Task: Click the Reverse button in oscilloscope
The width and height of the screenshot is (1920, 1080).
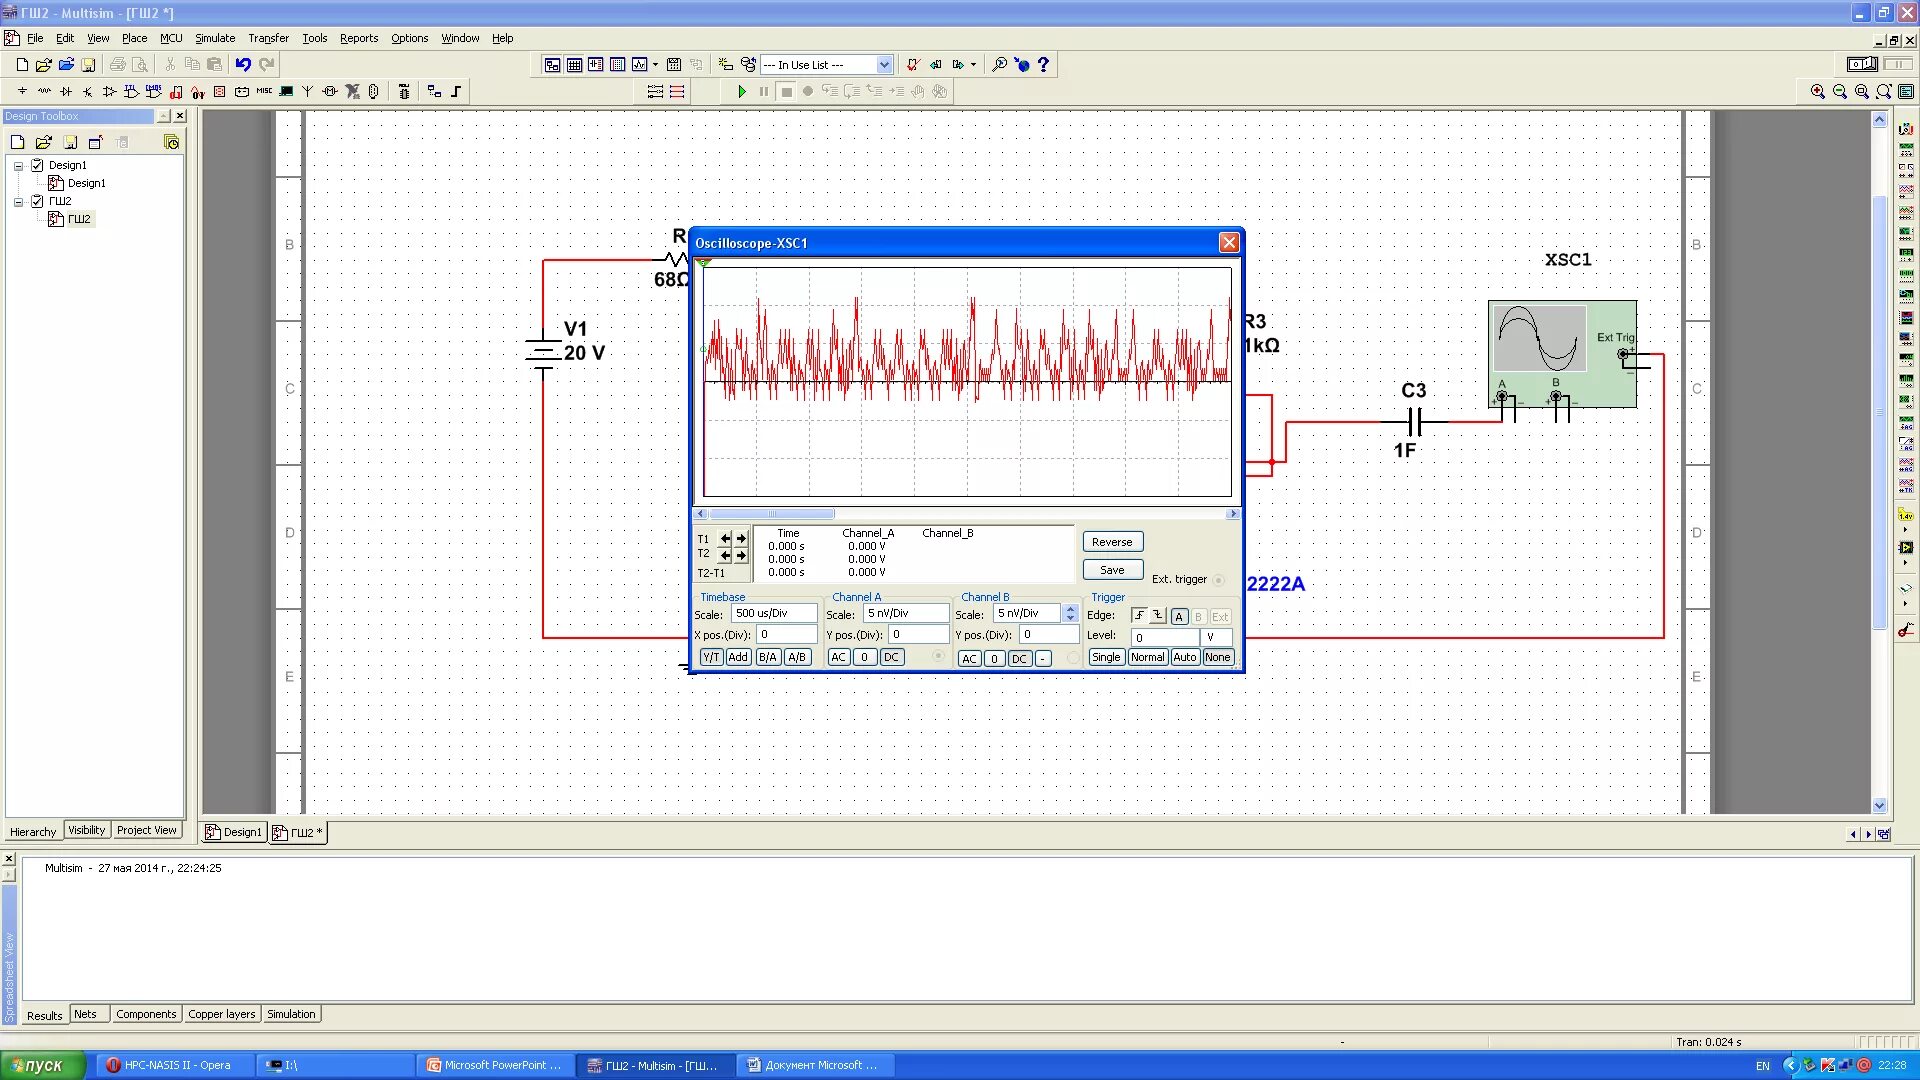Action: click(1112, 542)
